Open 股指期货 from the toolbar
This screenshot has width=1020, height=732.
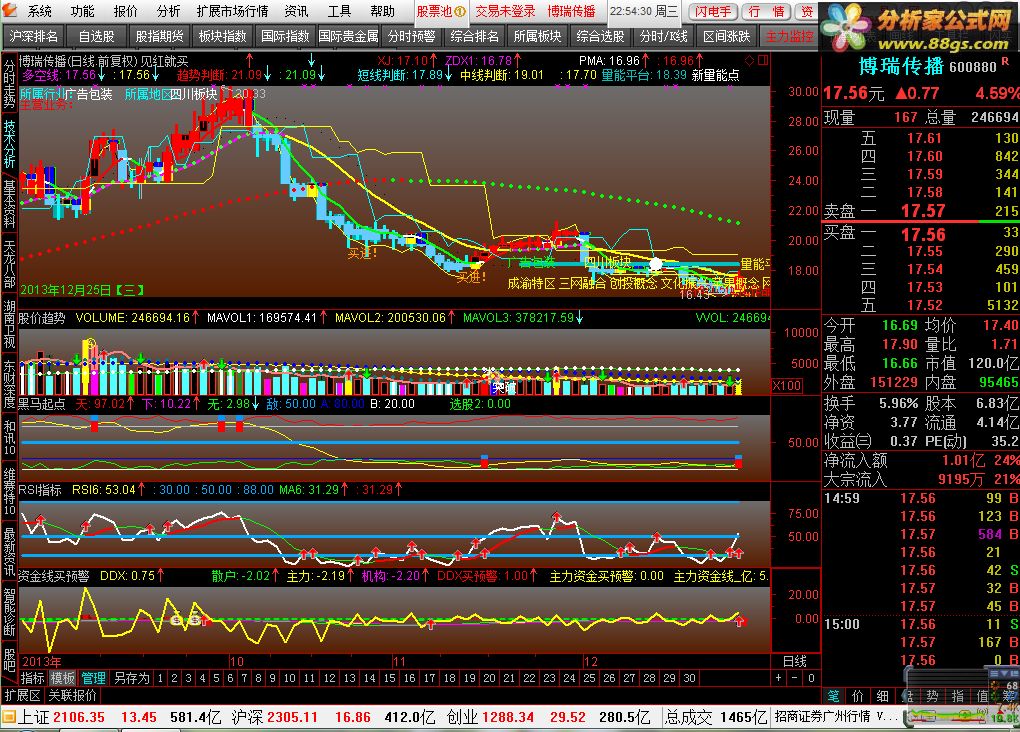pos(159,36)
